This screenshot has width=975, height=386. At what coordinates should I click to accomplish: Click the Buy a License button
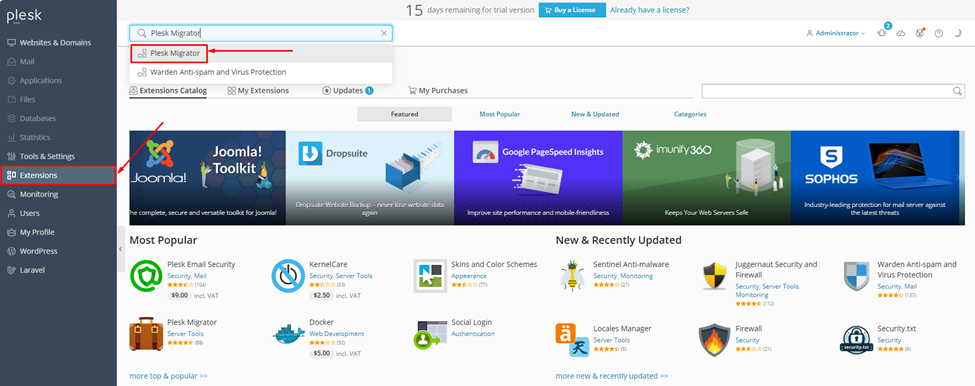click(571, 10)
